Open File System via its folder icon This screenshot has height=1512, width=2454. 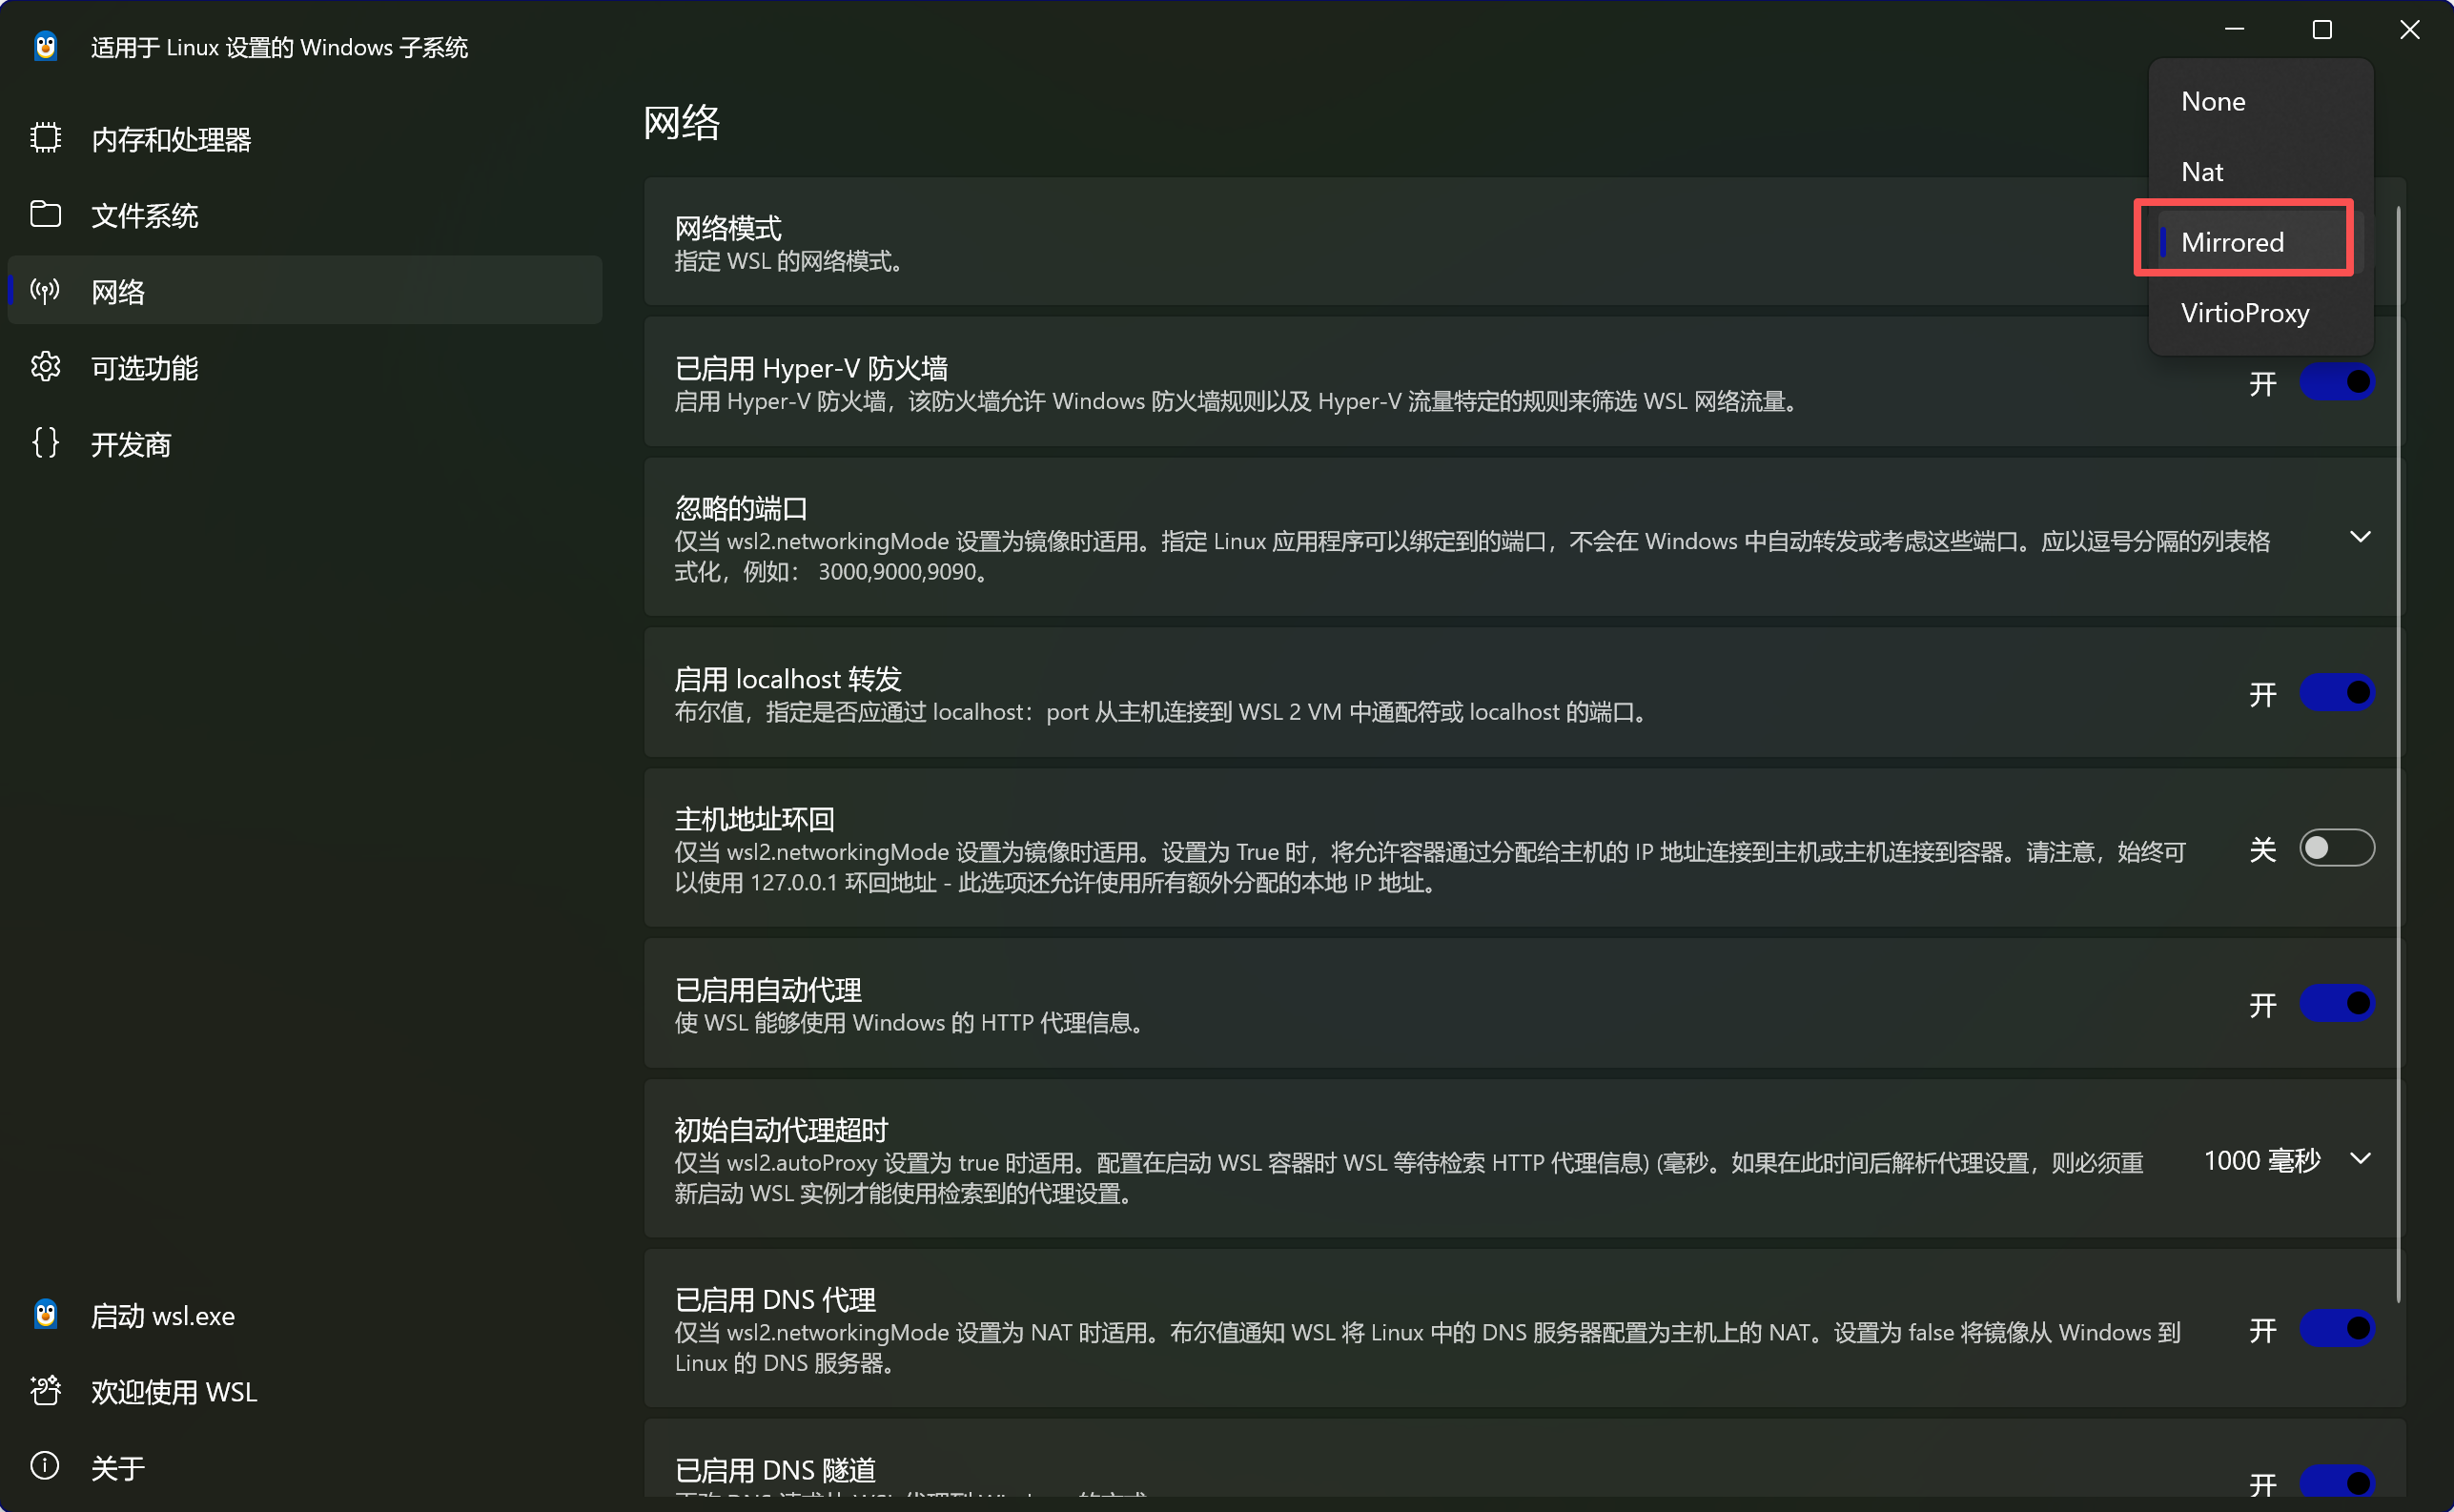[x=45, y=214]
